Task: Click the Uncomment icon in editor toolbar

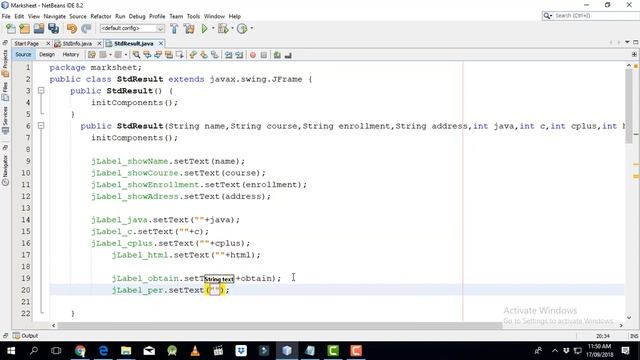Action: (288, 55)
